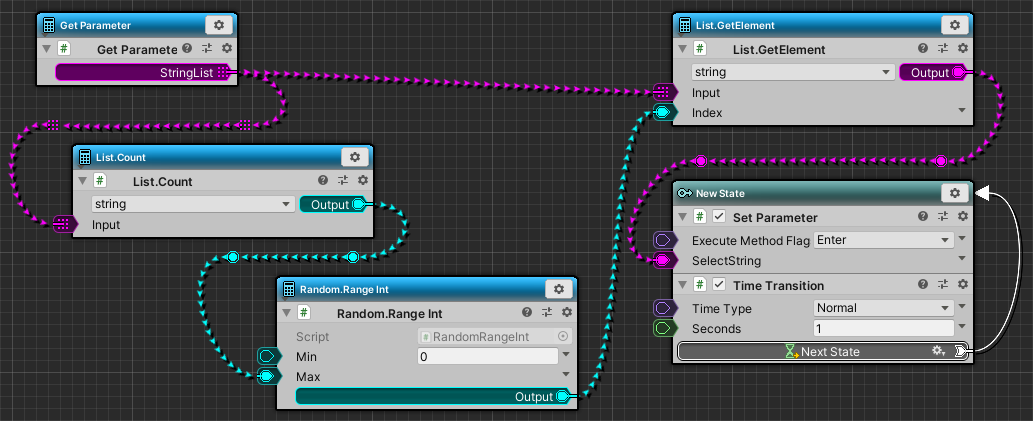Click the Min value field
Image resolution: width=1033 pixels, height=421 pixels.
(486, 356)
